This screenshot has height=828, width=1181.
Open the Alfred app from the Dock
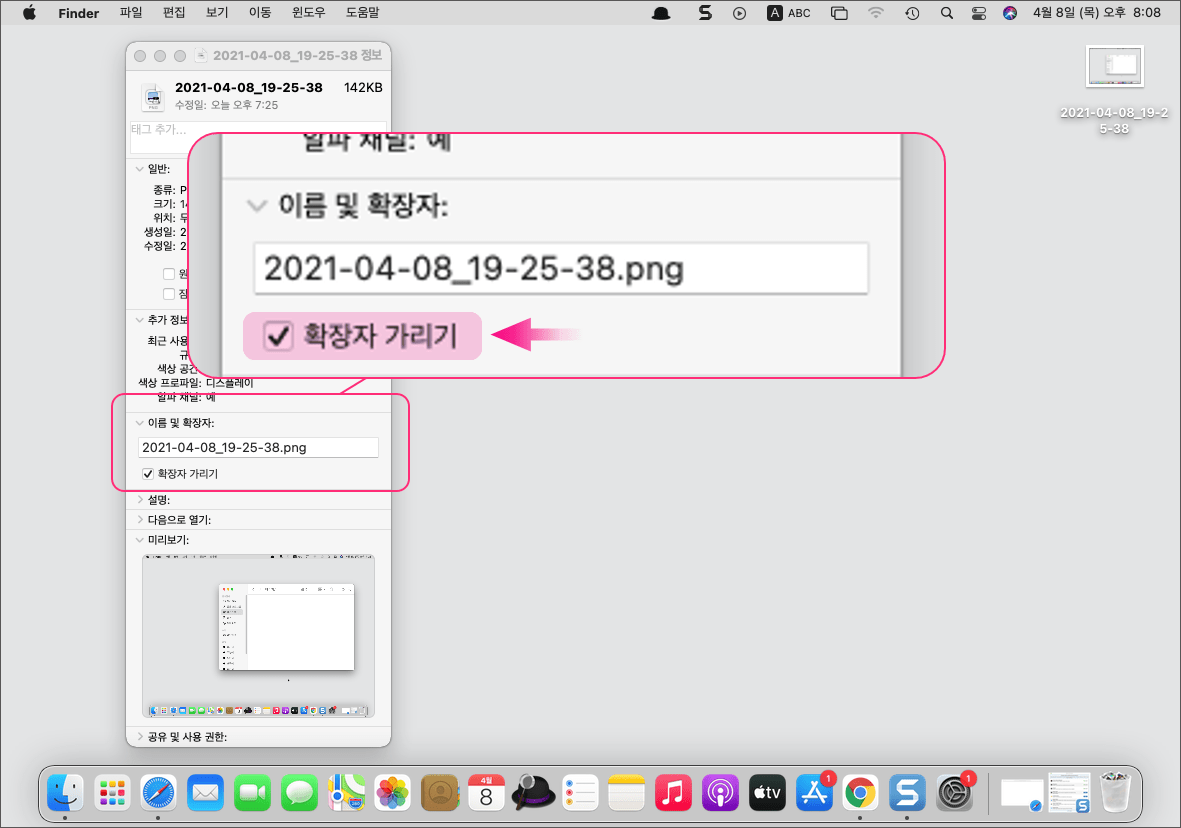pyautogui.click(x=533, y=792)
